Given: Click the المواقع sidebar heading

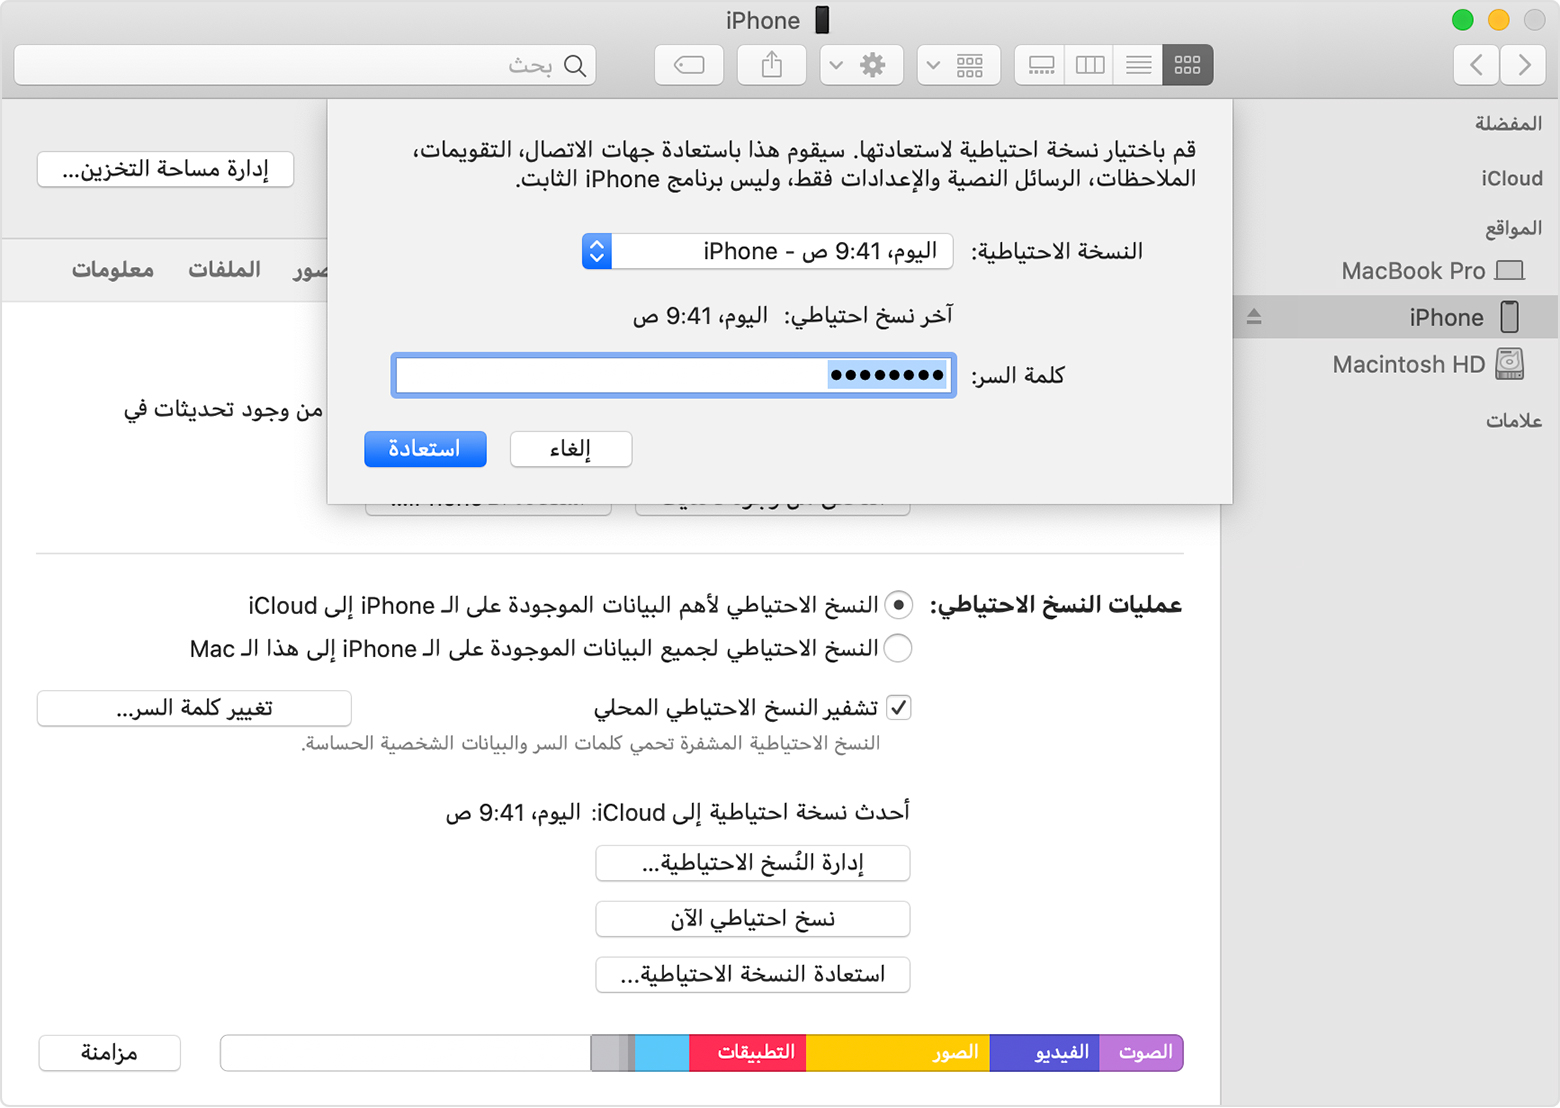Looking at the screenshot, I should tap(1513, 228).
